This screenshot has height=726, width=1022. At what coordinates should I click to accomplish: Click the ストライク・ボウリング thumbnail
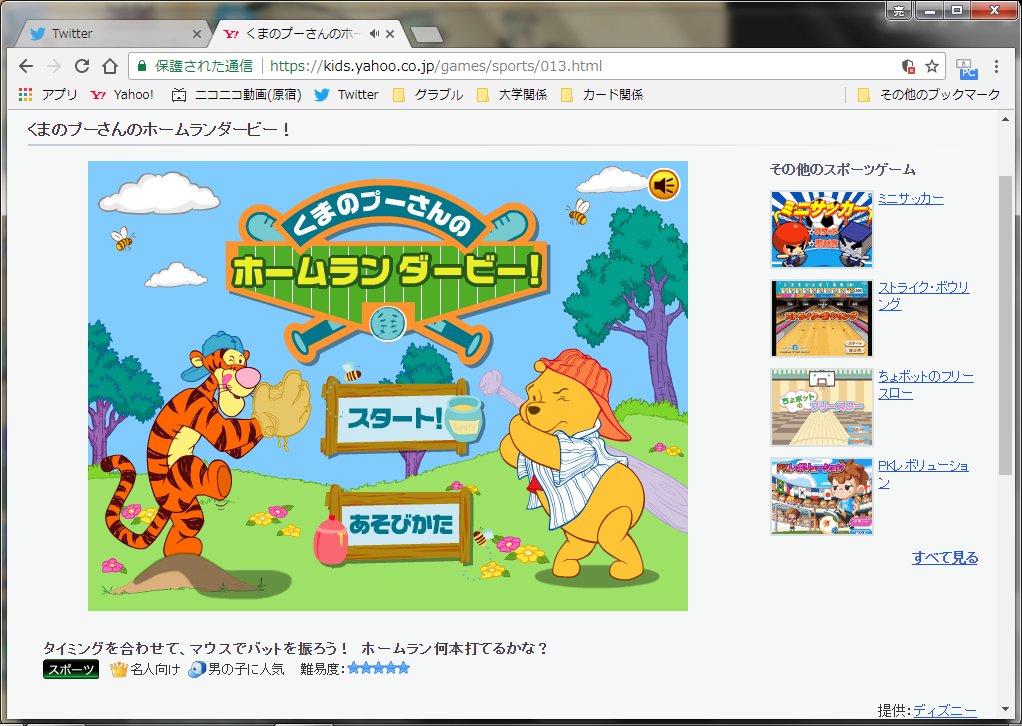(821, 318)
